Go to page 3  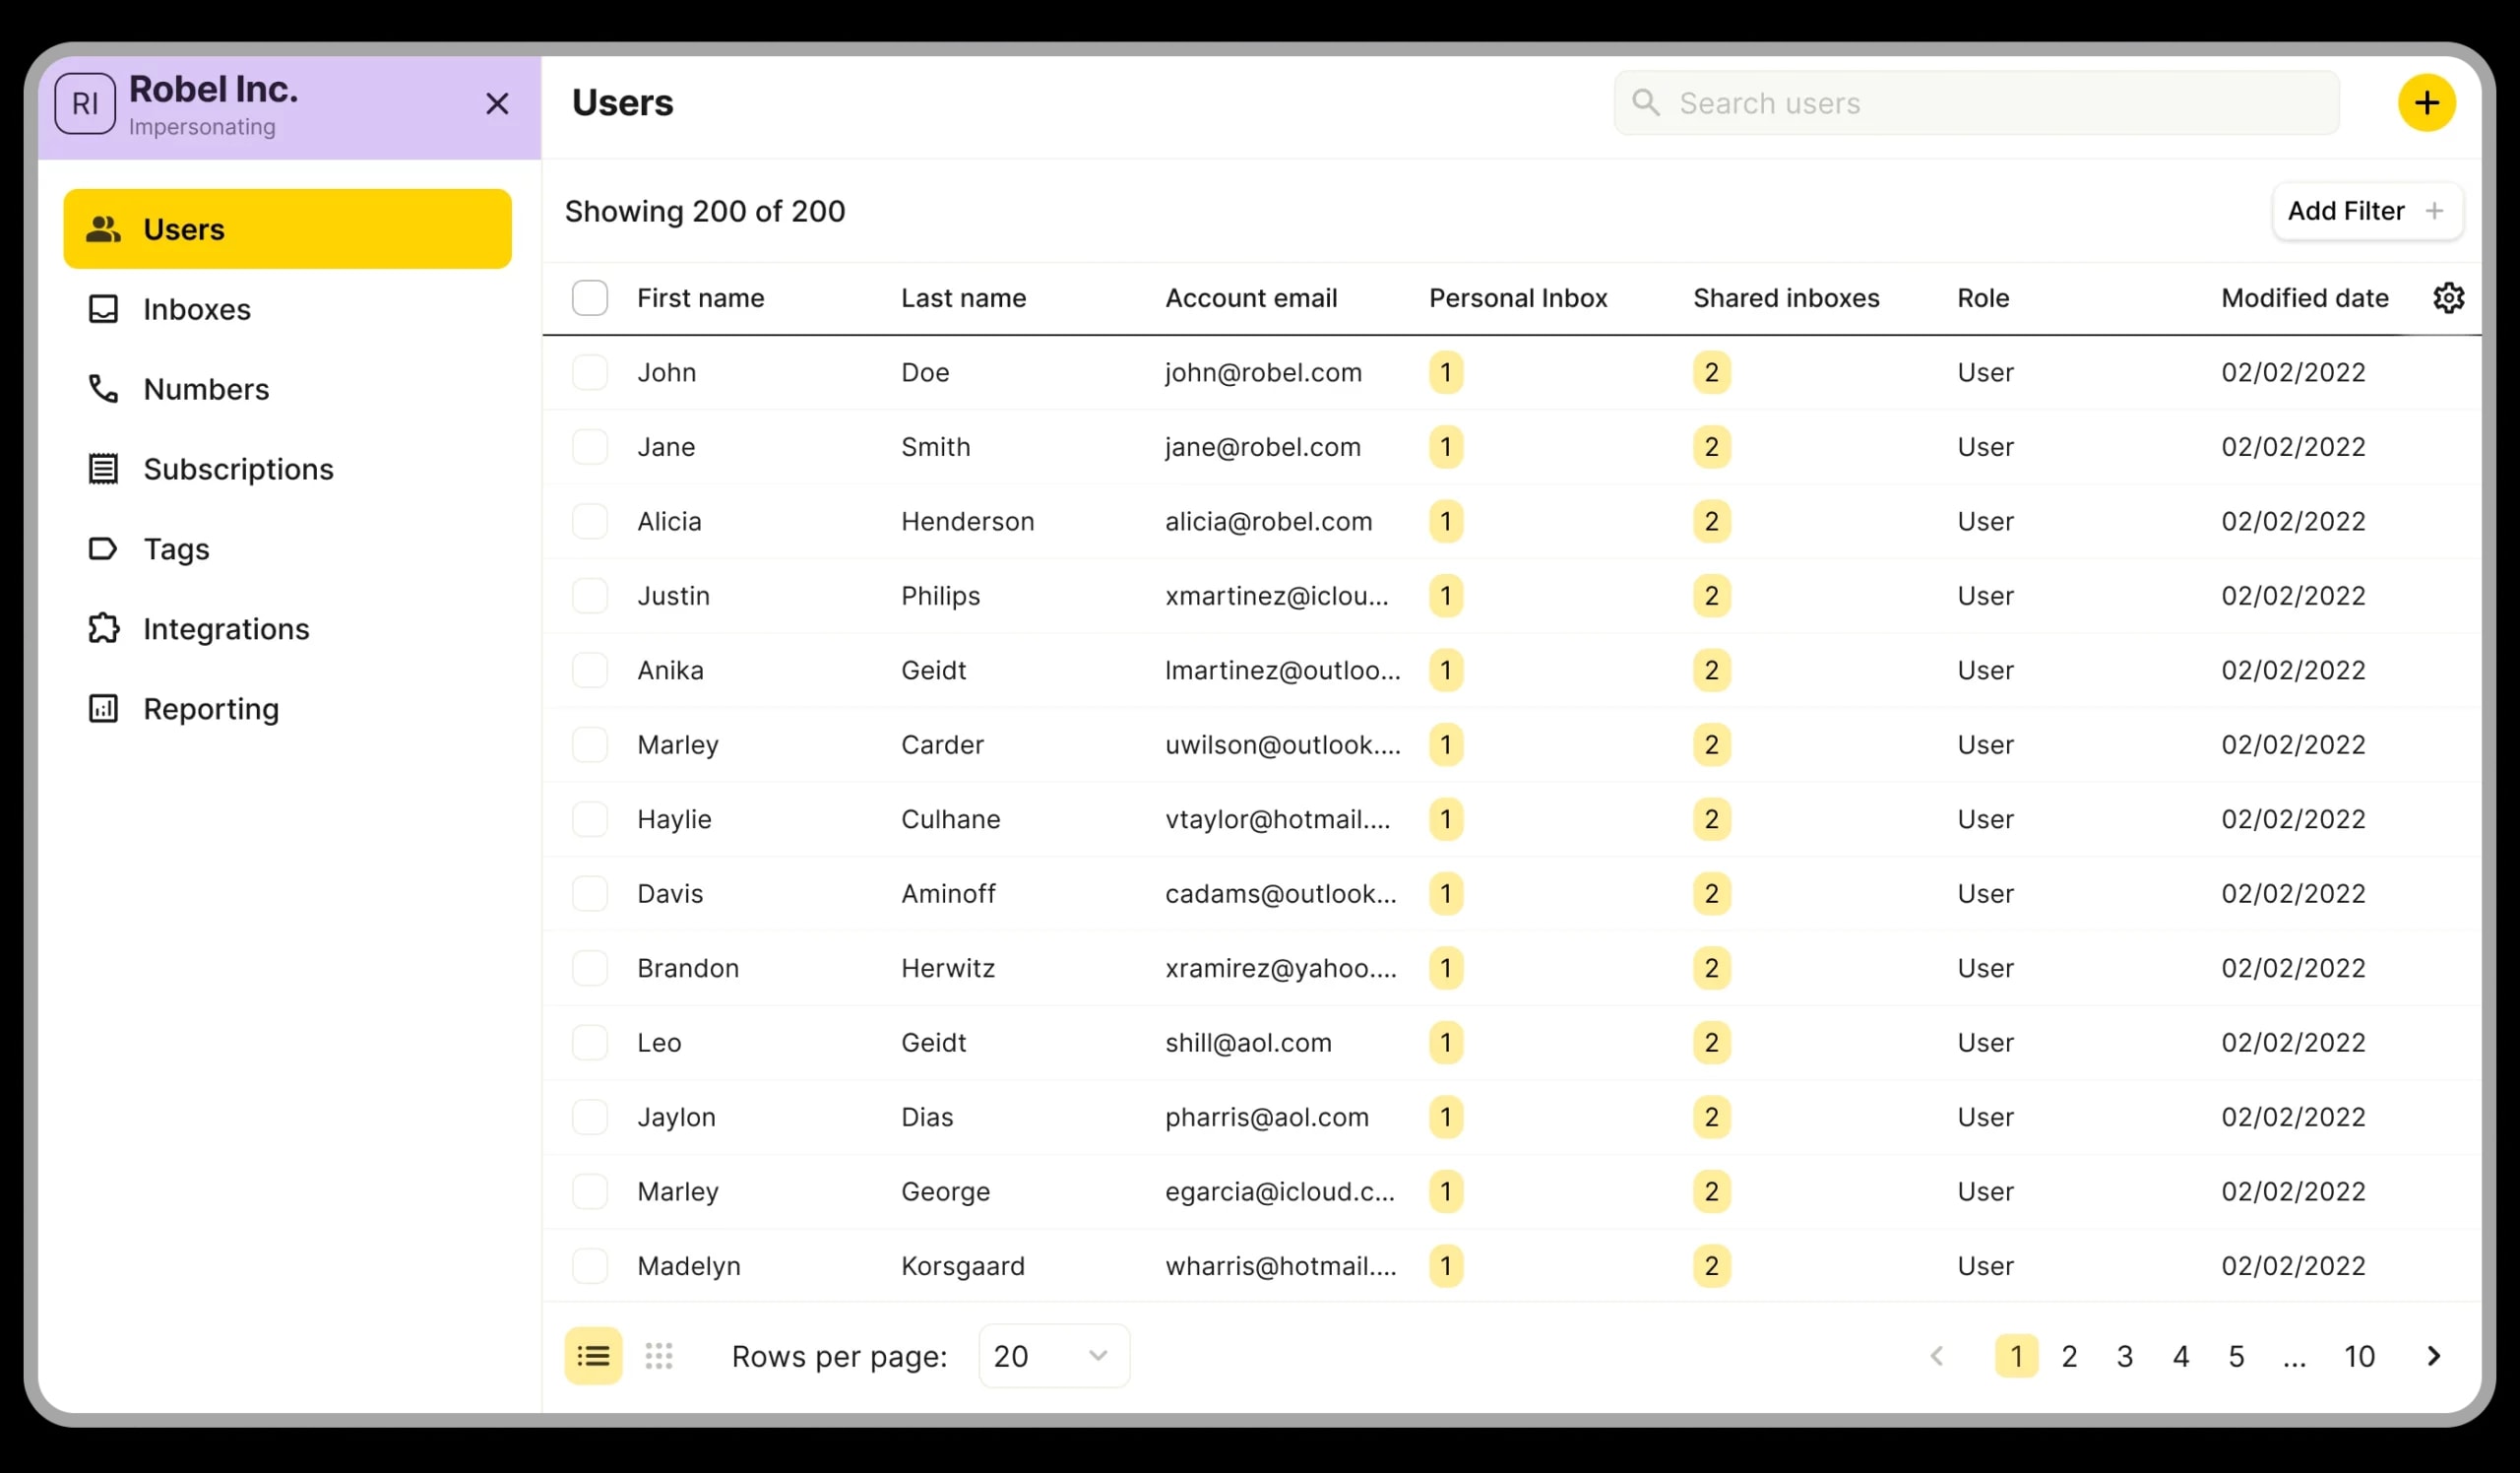[x=2125, y=1356]
